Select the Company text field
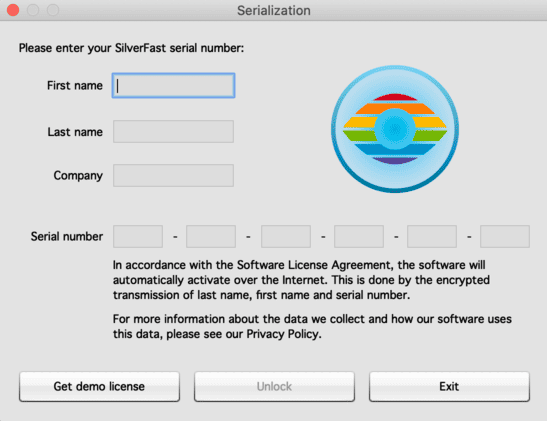Image resolution: width=547 pixels, height=421 pixels. tap(173, 175)
